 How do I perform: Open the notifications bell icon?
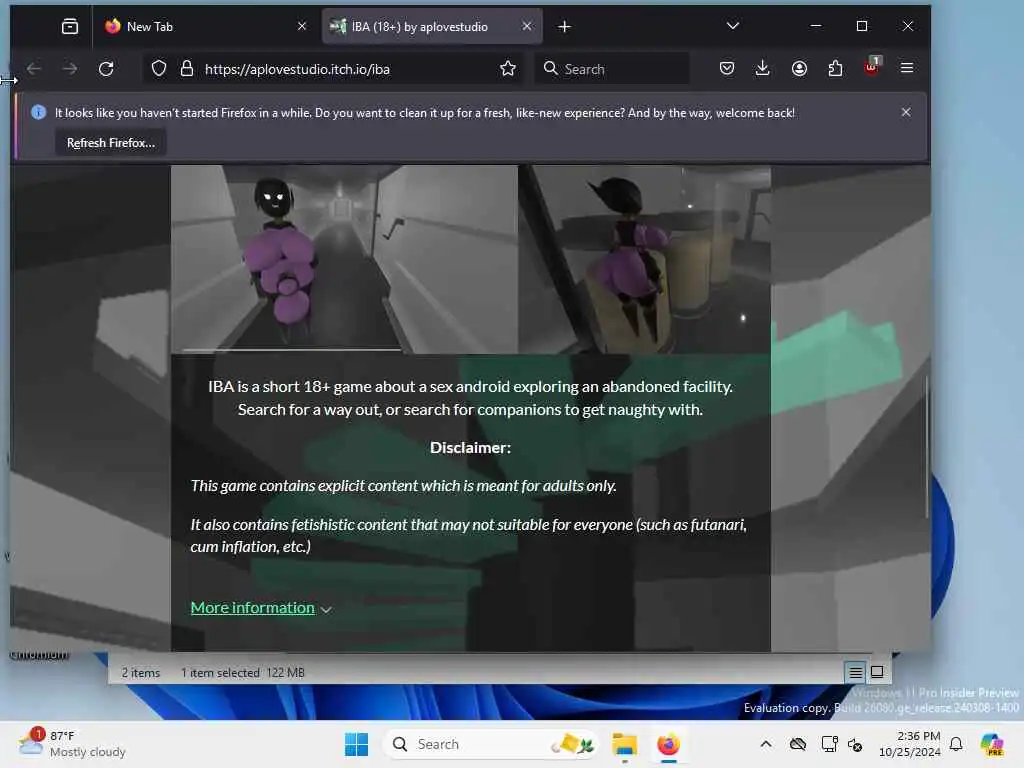click(956, 744)
